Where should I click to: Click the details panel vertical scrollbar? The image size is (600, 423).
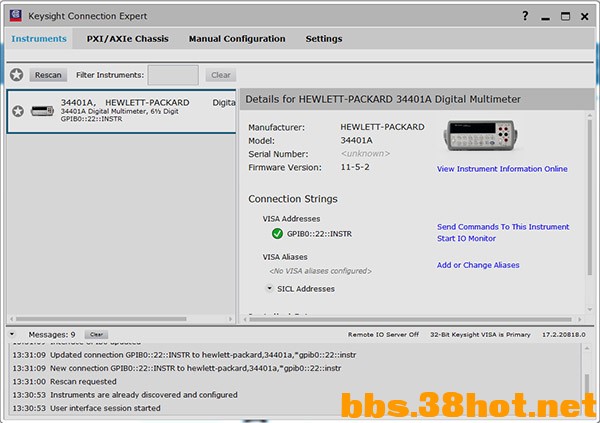(590, 197)
